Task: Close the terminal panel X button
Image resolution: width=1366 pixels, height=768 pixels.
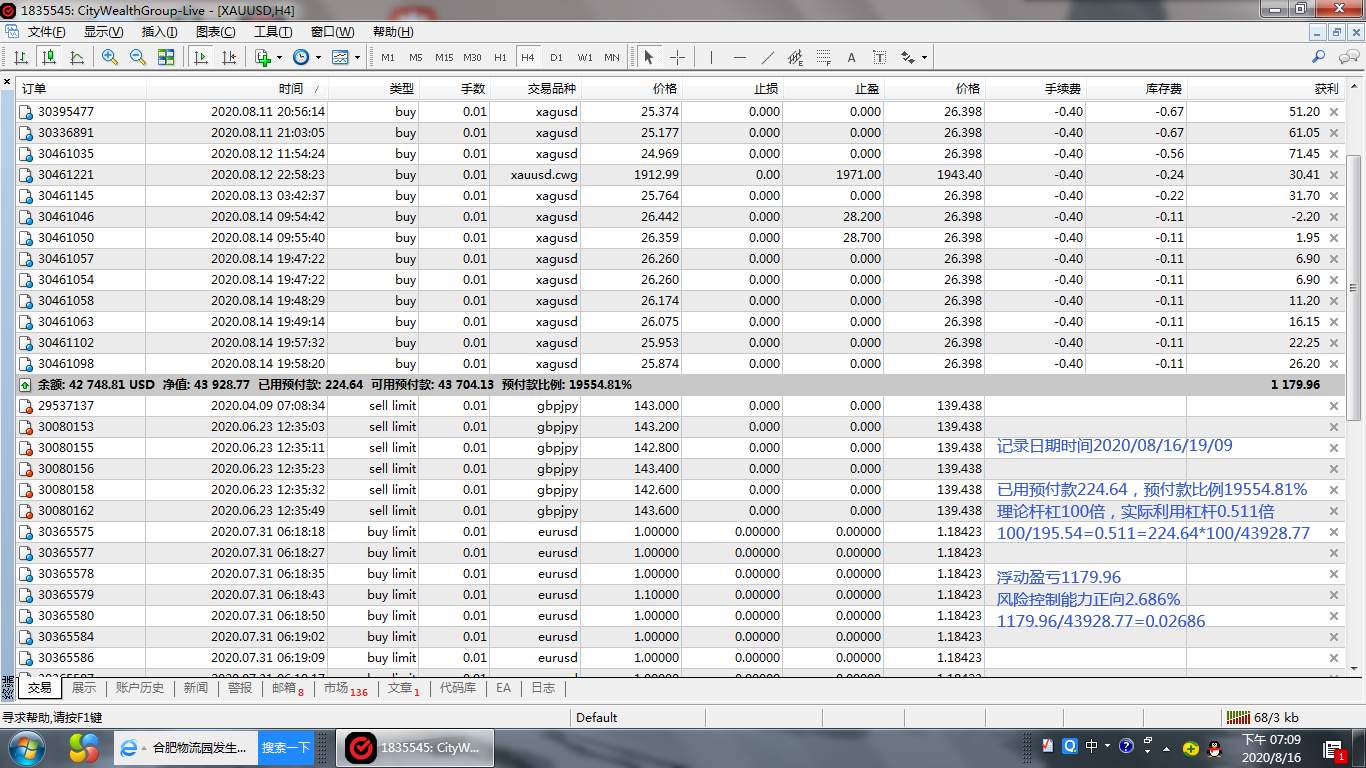Action: point(7,82)
